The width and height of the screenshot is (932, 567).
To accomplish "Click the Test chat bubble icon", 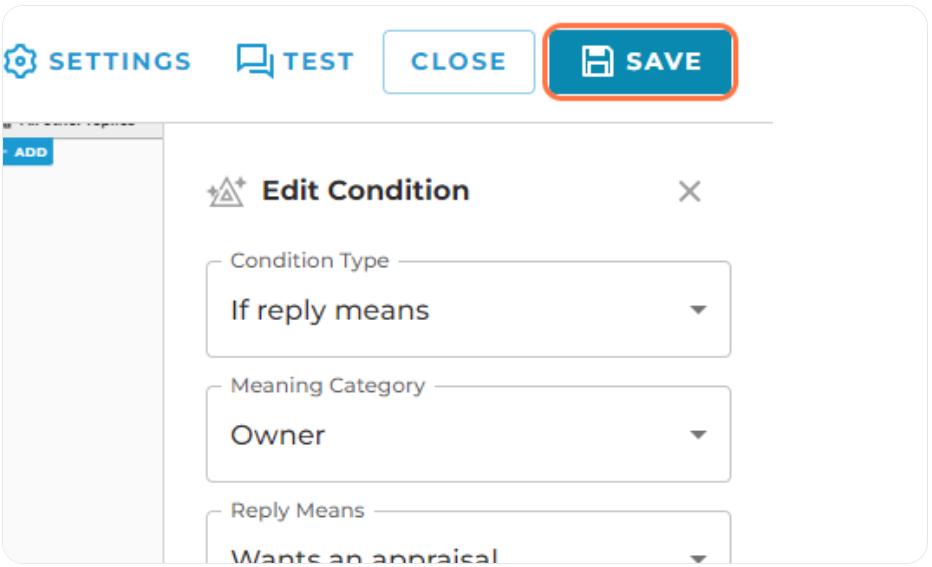I will (255, 61).
